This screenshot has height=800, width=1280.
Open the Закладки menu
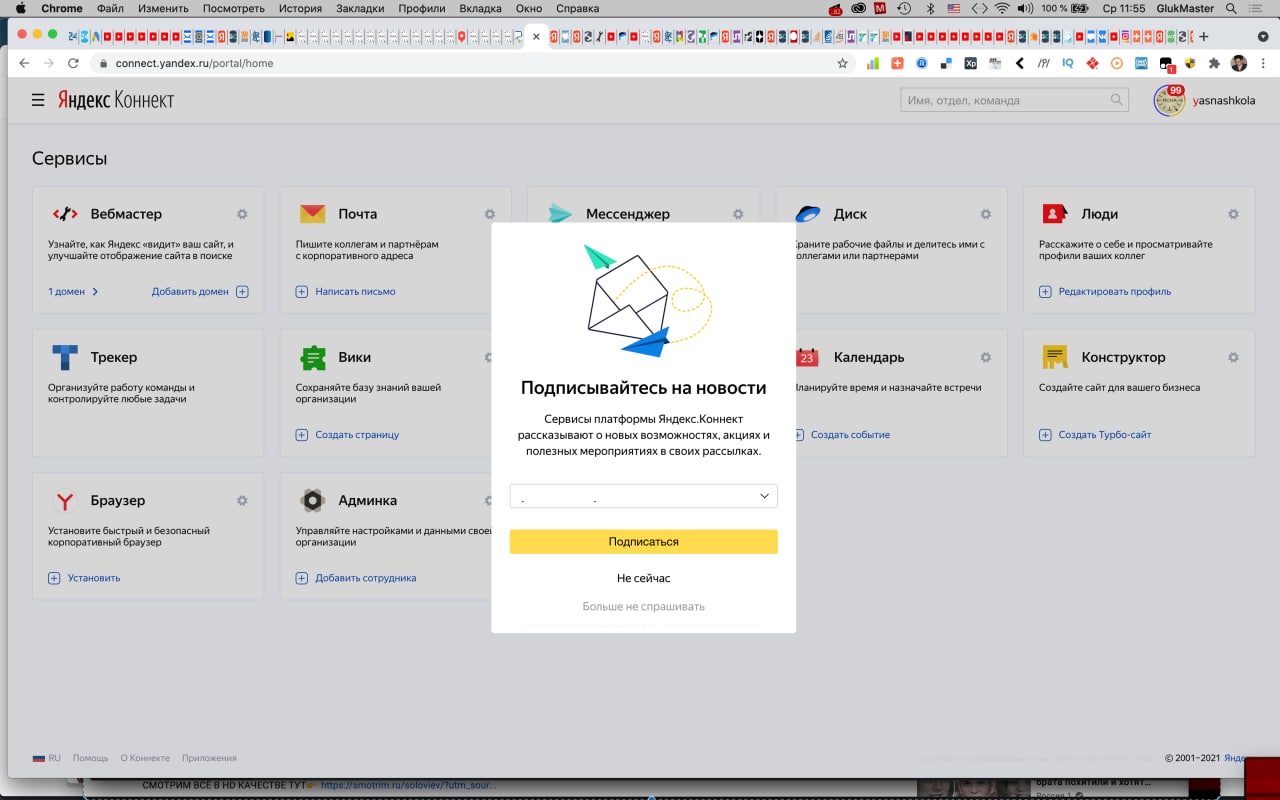pos(360,8)
